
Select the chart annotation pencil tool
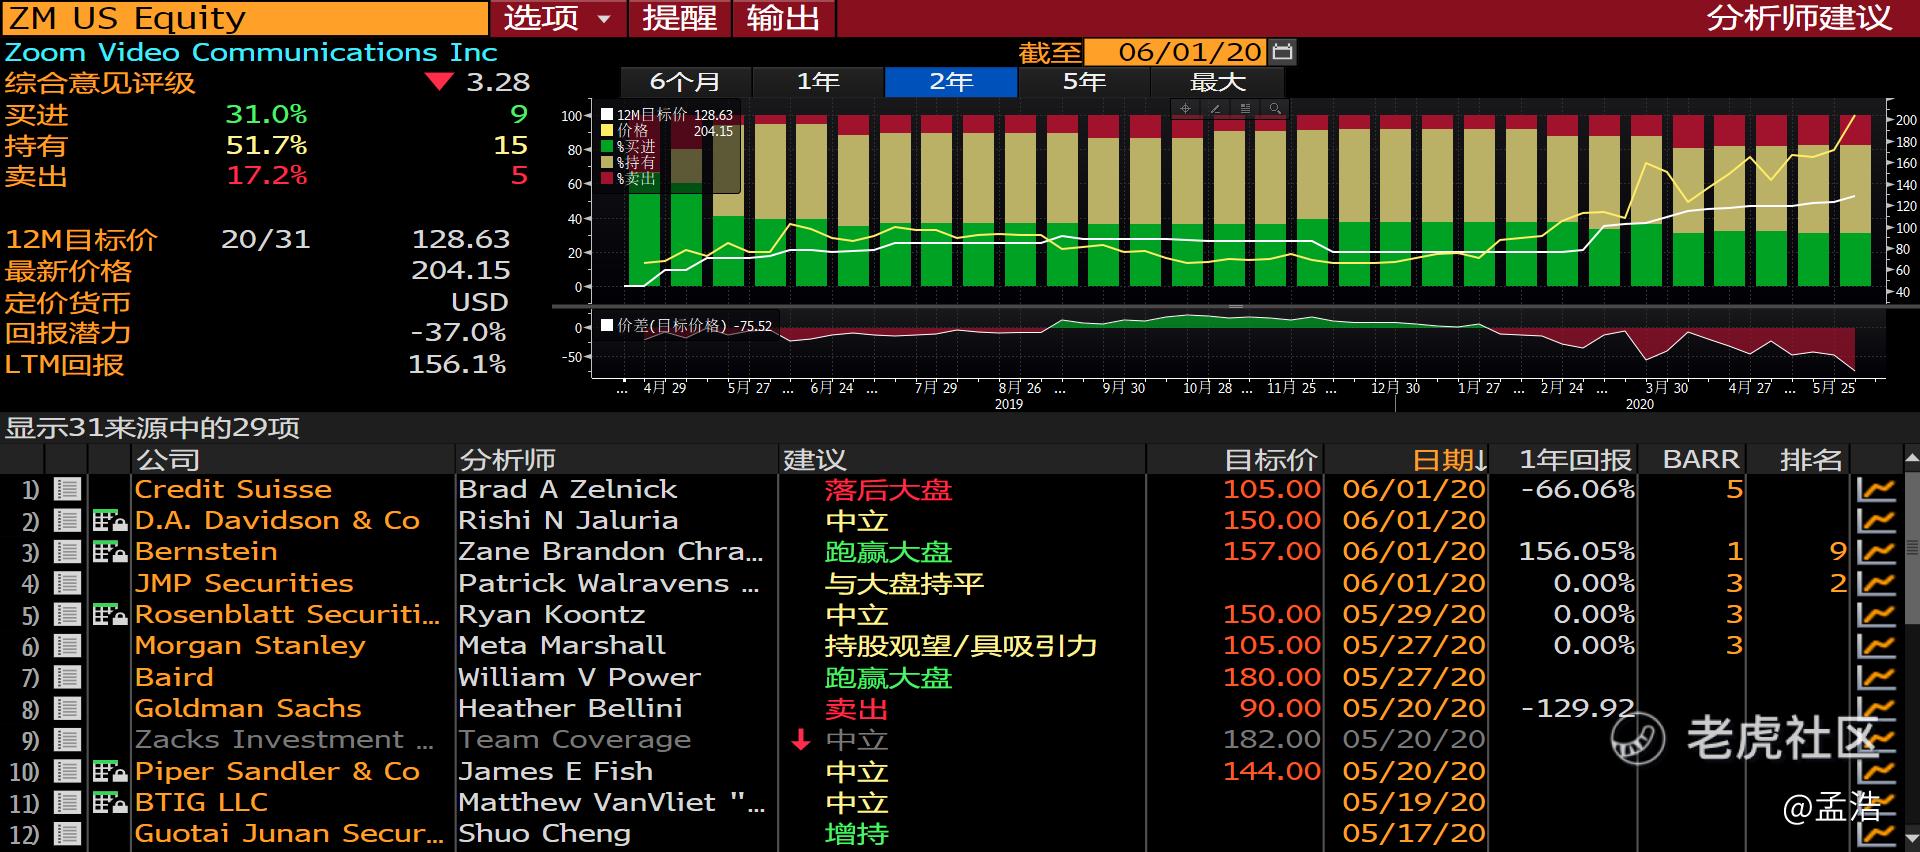click(x=1215, y=108)
